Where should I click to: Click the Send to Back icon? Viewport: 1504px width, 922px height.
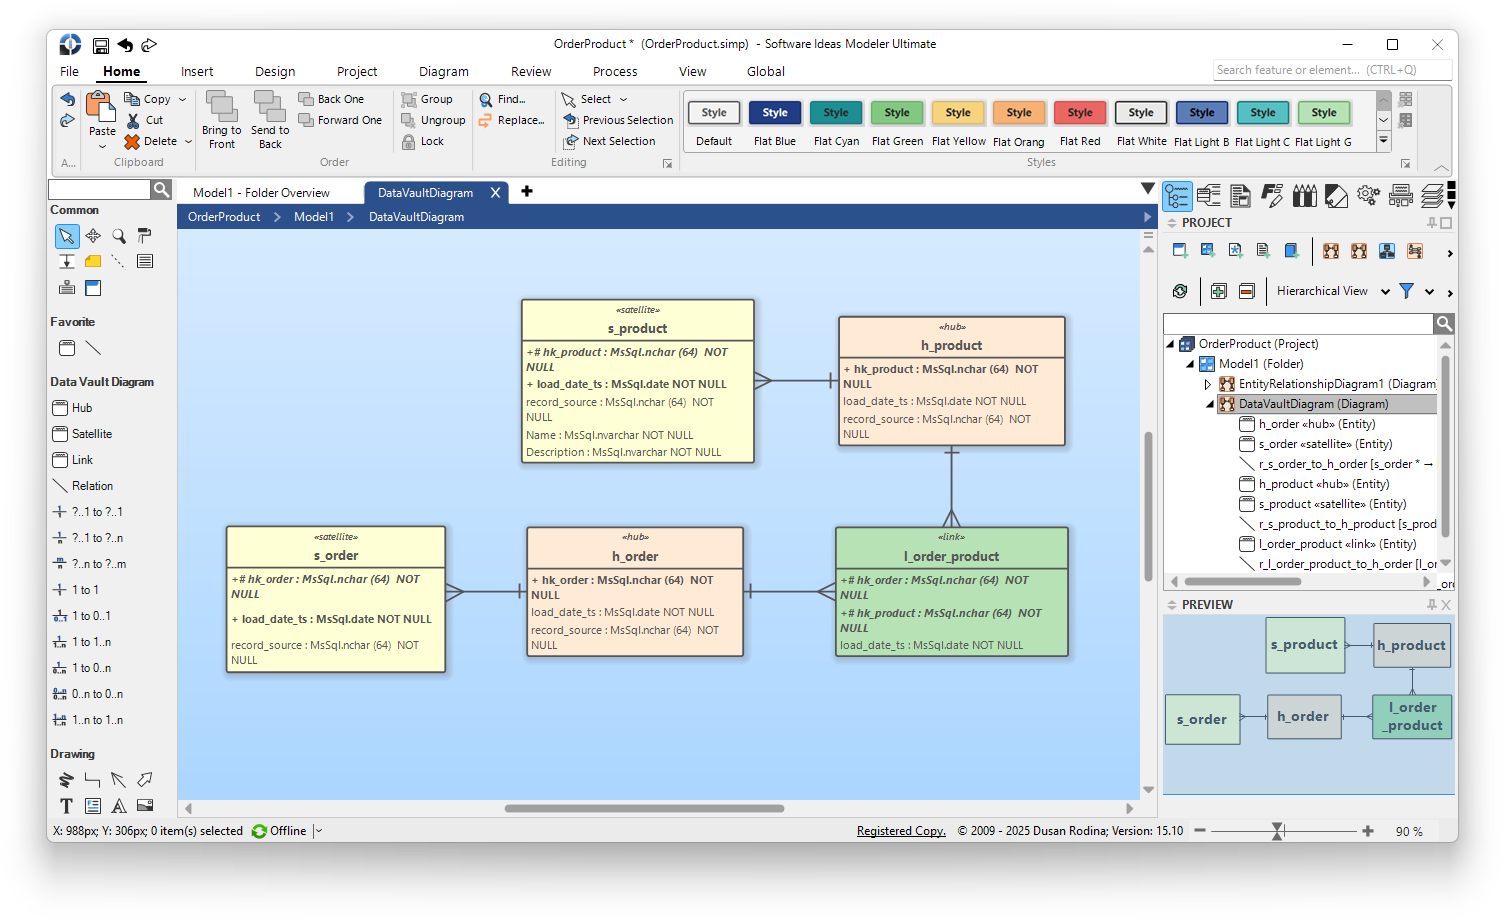coord(270,106)
